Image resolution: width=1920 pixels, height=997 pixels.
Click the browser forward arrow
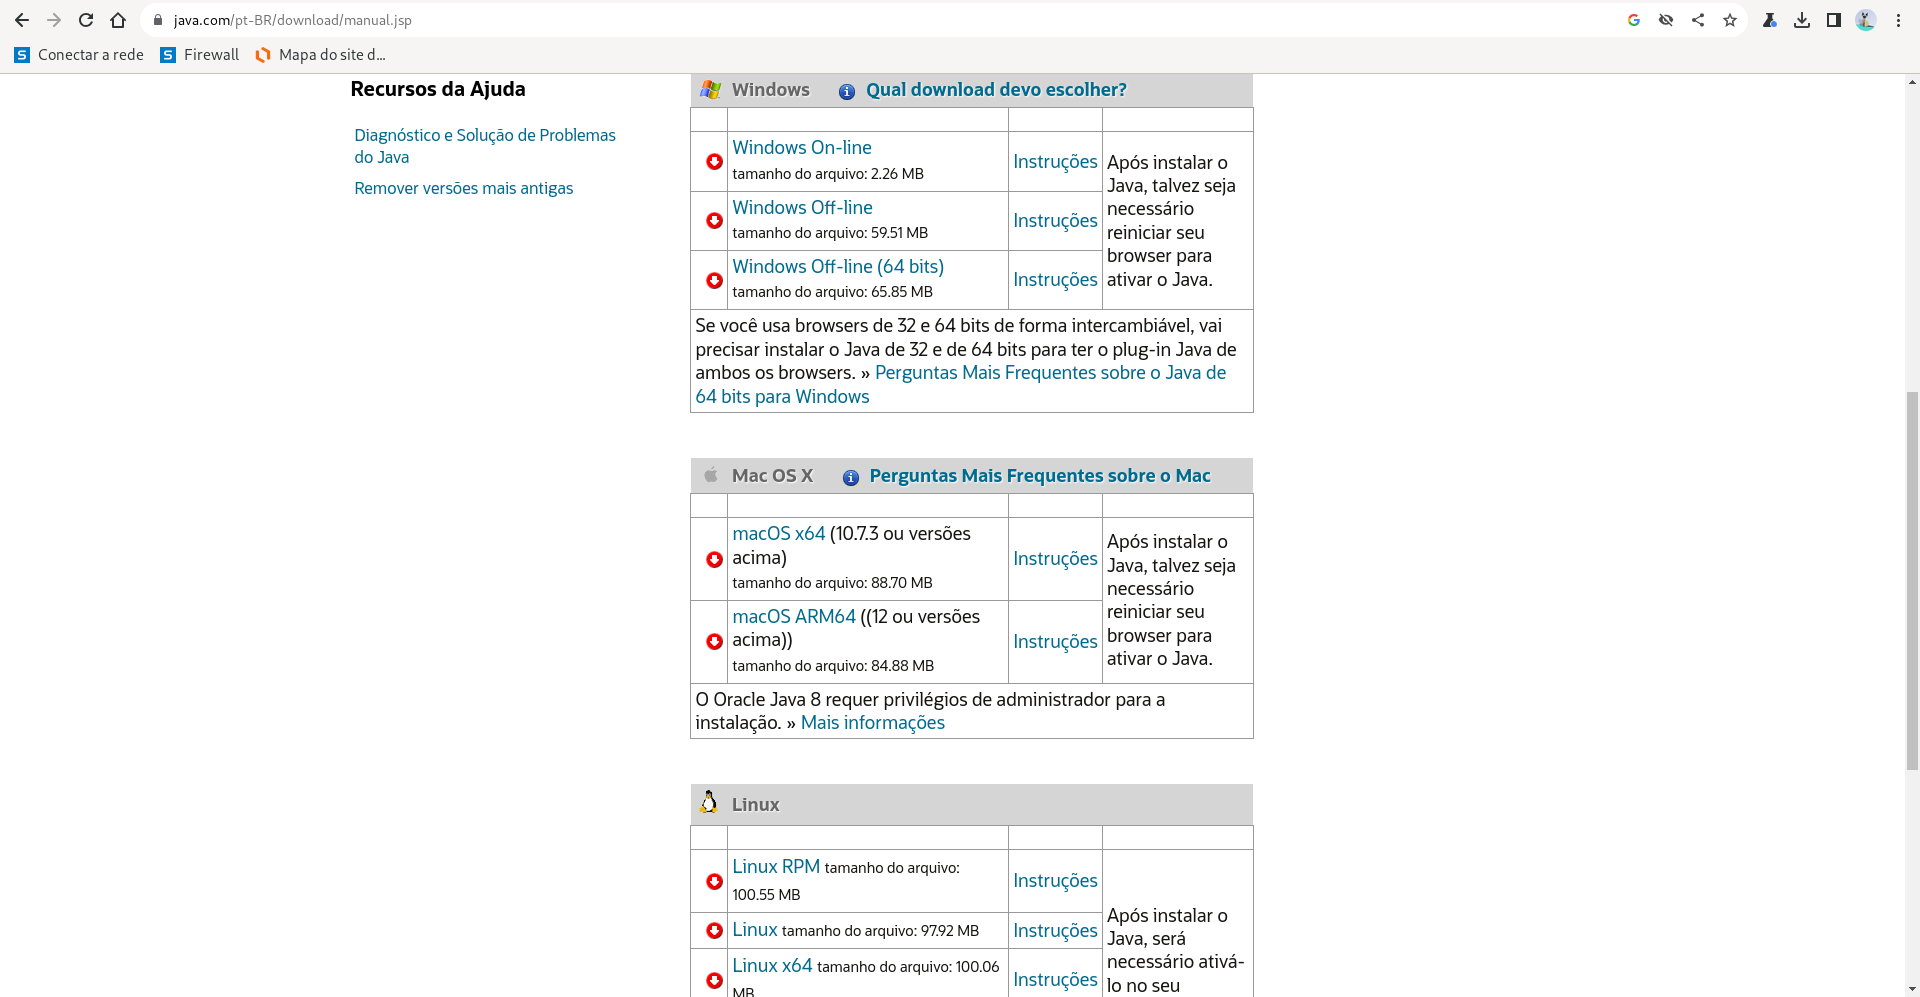(54, 20)
